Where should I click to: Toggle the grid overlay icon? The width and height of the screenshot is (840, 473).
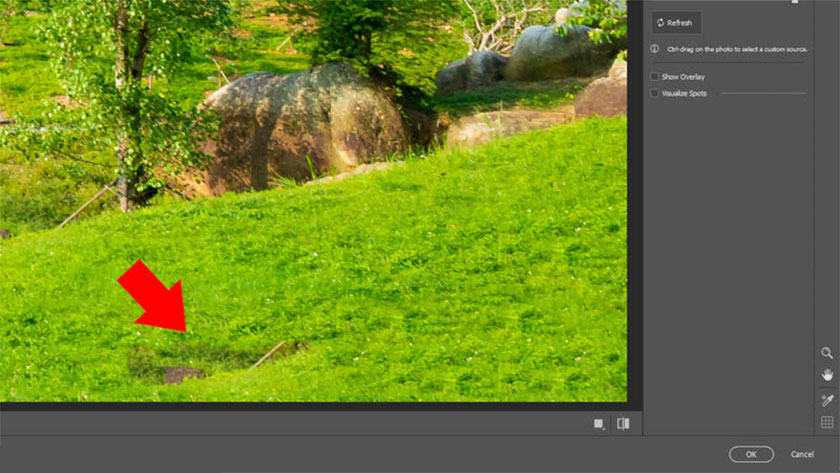click(x=827, y=422)
